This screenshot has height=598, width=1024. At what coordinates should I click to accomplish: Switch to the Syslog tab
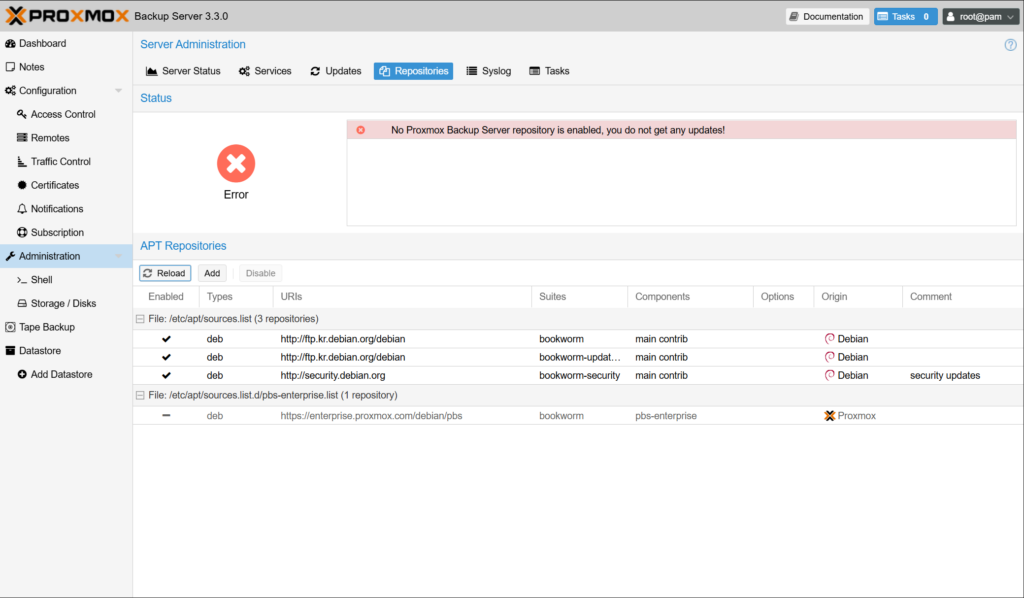tap(488, 71)
